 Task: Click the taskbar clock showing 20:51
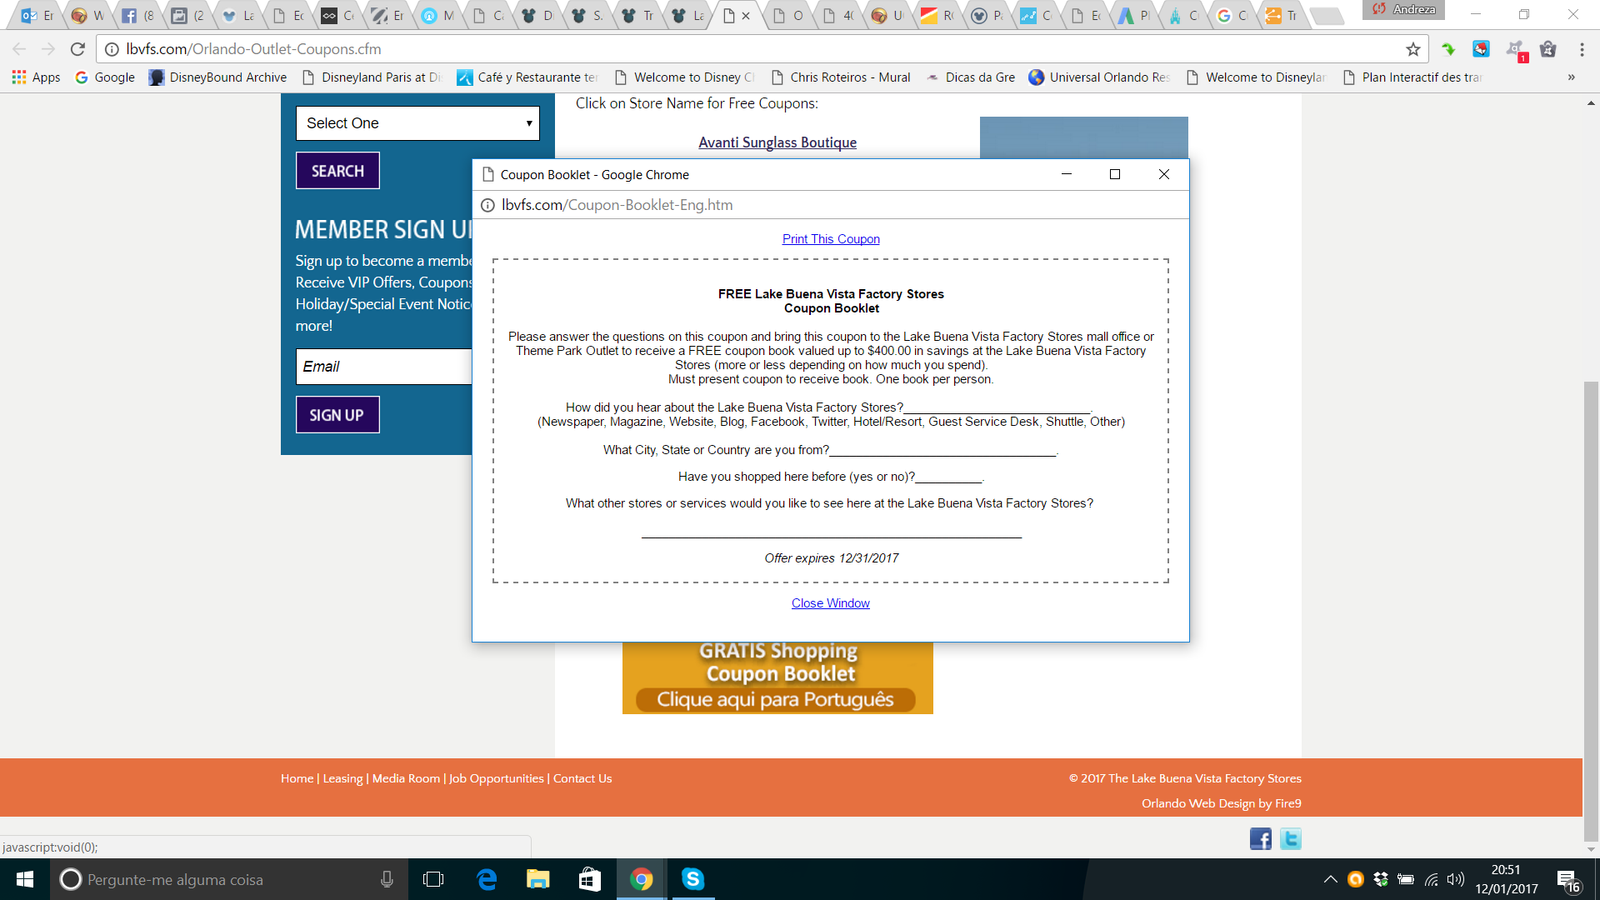click(x=1506, y=879)
